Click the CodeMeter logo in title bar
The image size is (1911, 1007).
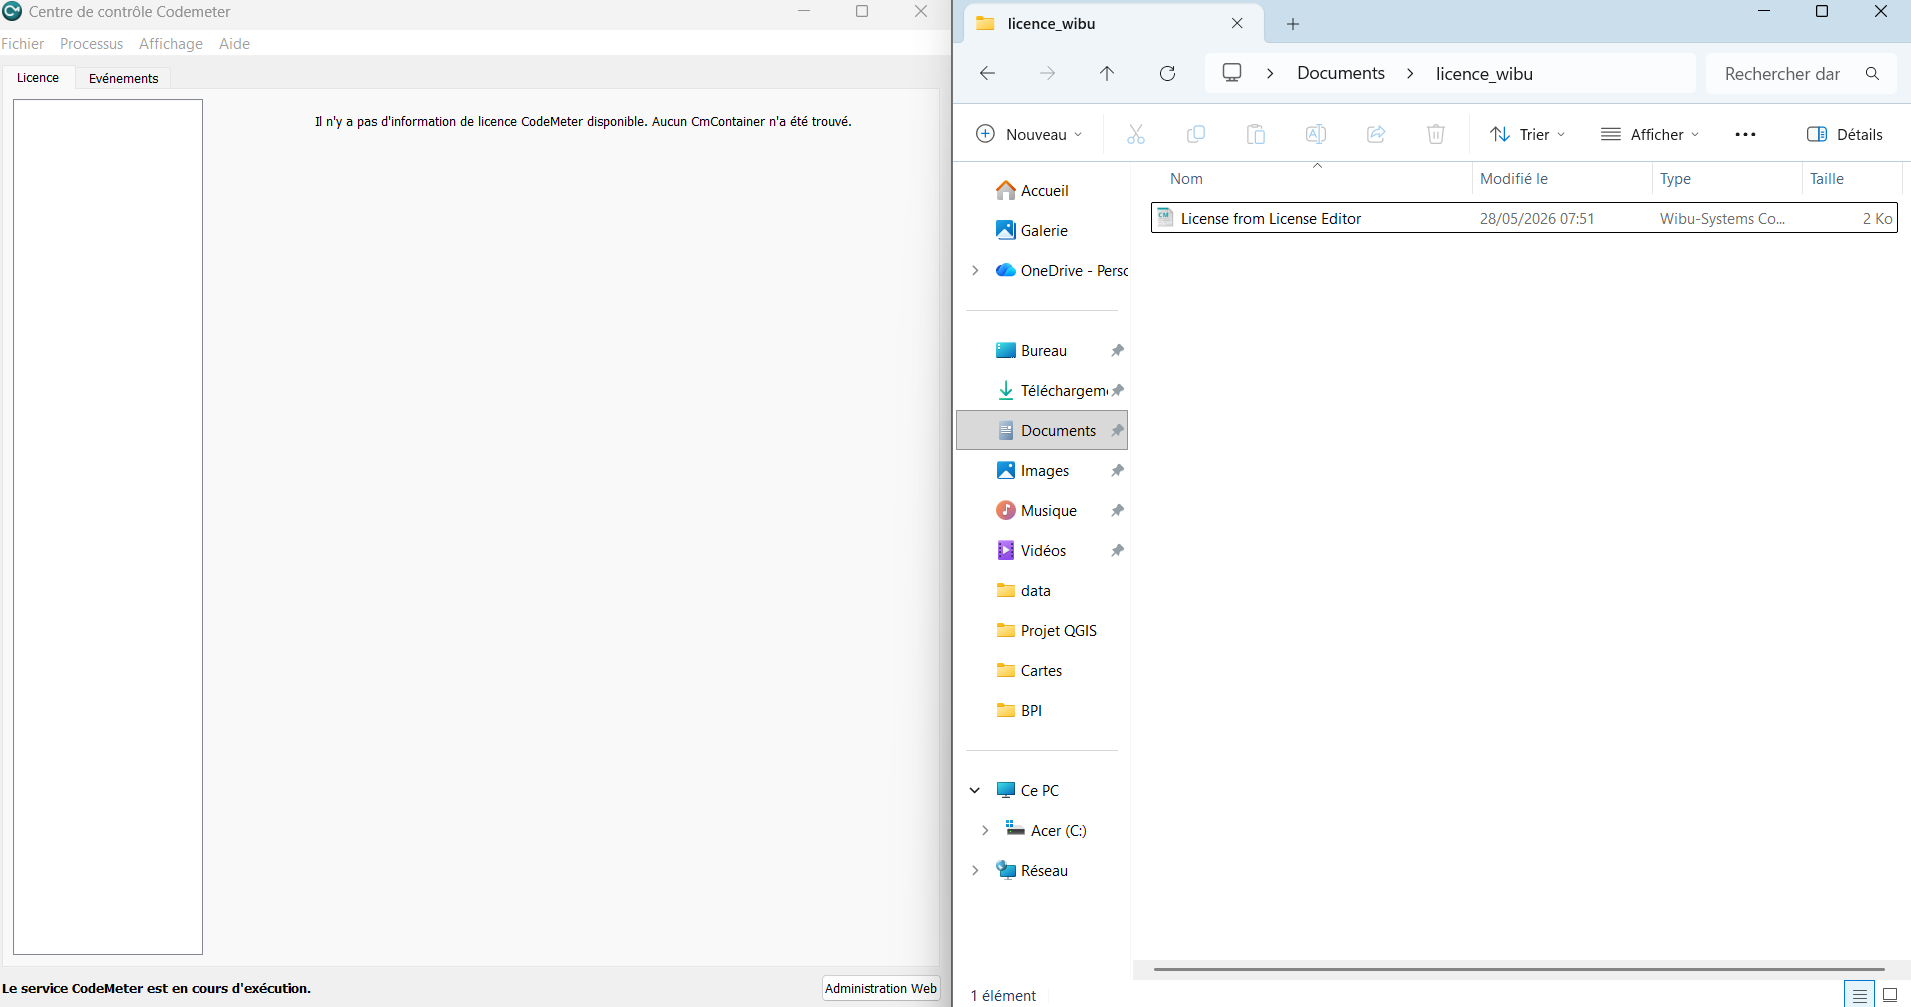tap(12, 11)
